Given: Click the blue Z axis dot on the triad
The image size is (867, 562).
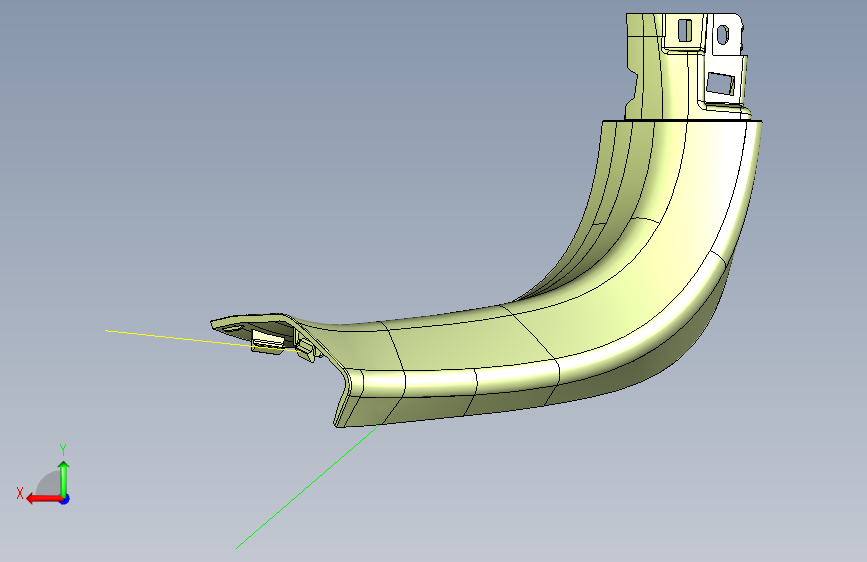Looking at the screenshot, I should pyautogui.click(x=65, y=499).
